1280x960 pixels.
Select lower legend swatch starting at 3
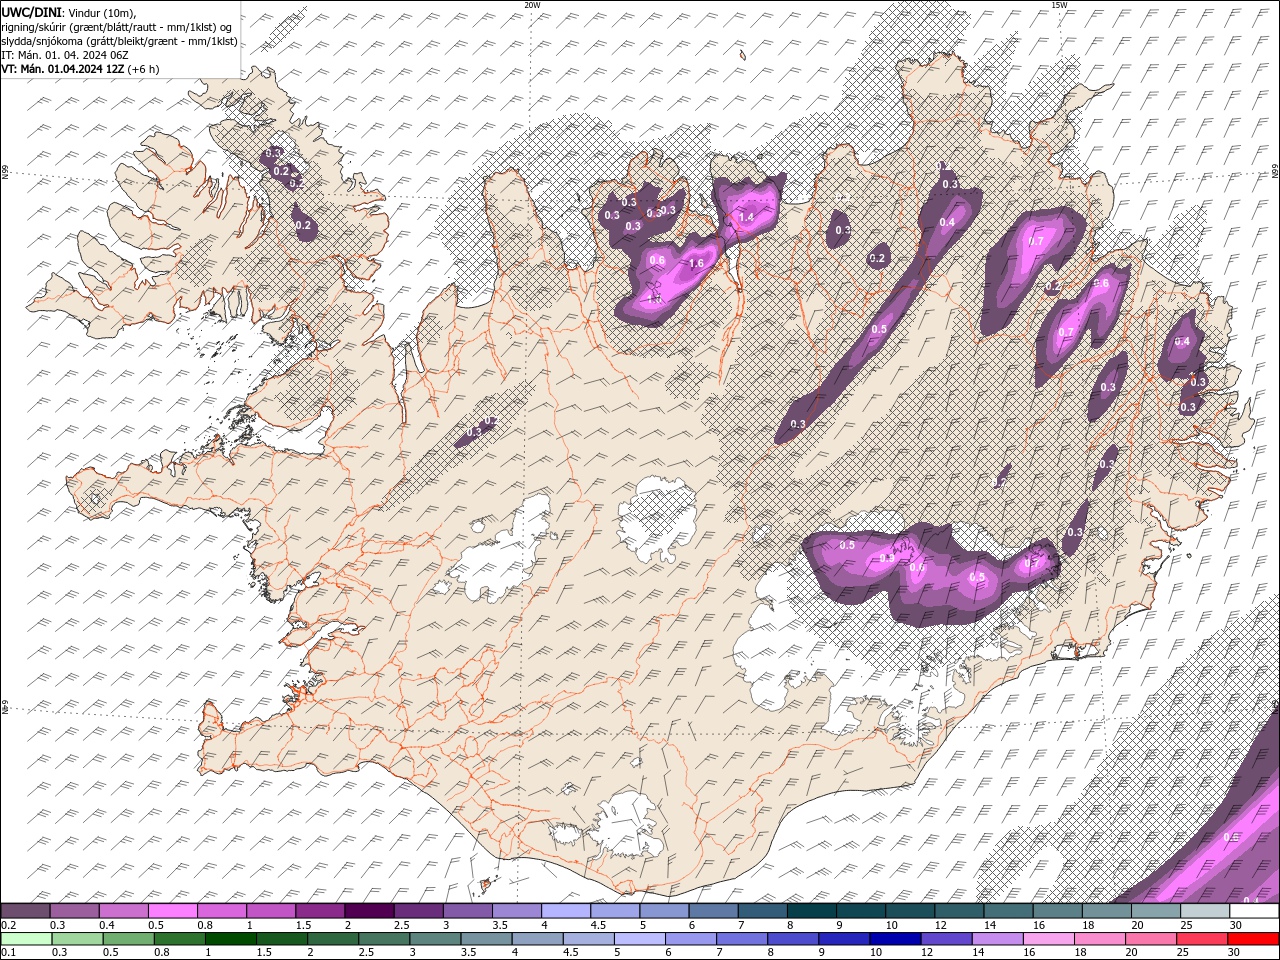(x=435, y=939)
